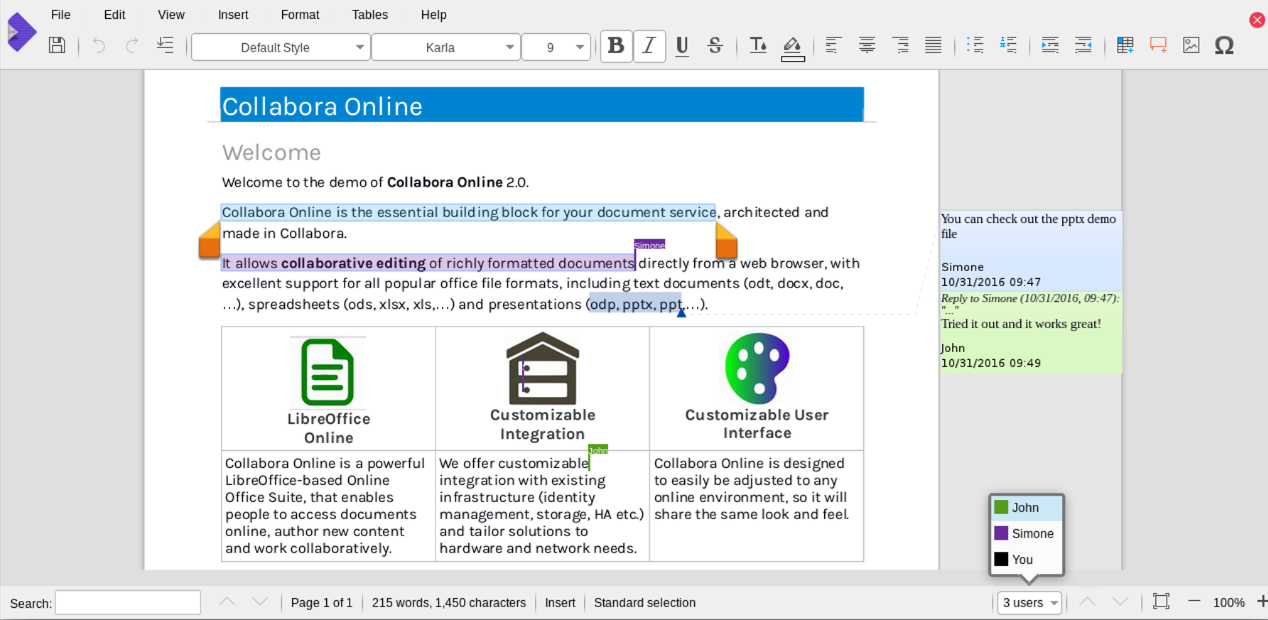Click the Collabora logo icon
The height and width of the screenshot is (620, 1268).
(x=20, y=32)
